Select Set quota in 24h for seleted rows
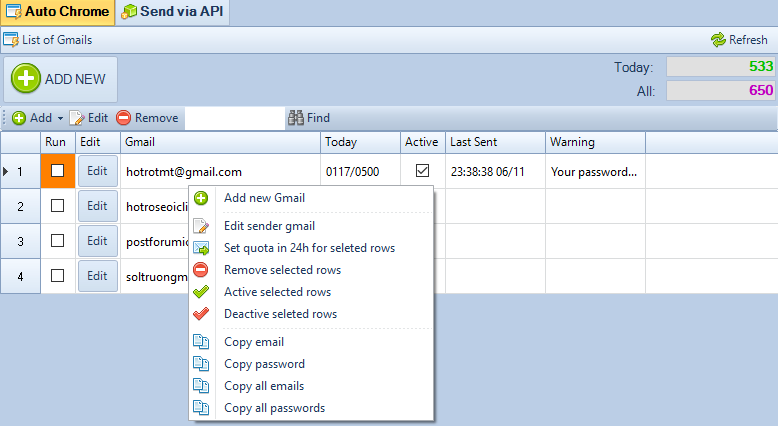Screen dimensions: 778x426 point(312,248)
